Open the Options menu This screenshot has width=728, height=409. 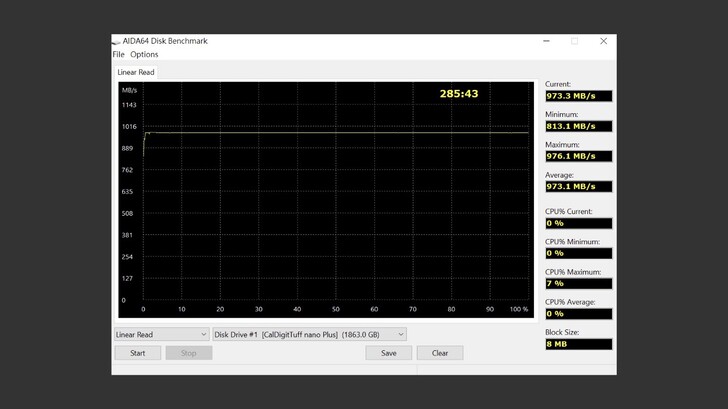pyautogui.click(x=144, y=55)
